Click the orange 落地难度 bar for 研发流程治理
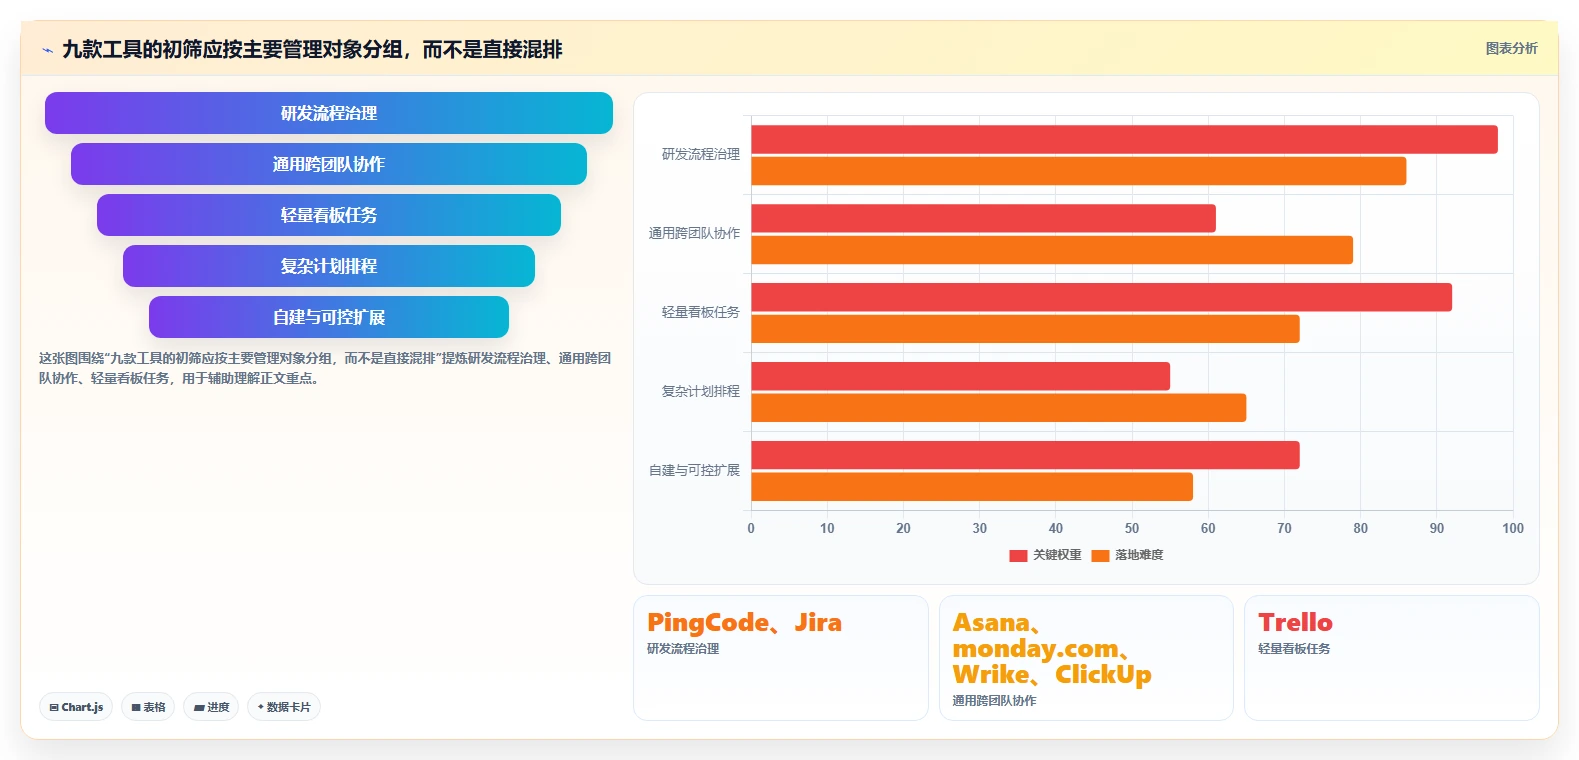The height and width of the screenshot is (760, 1579). point(1078,171)
